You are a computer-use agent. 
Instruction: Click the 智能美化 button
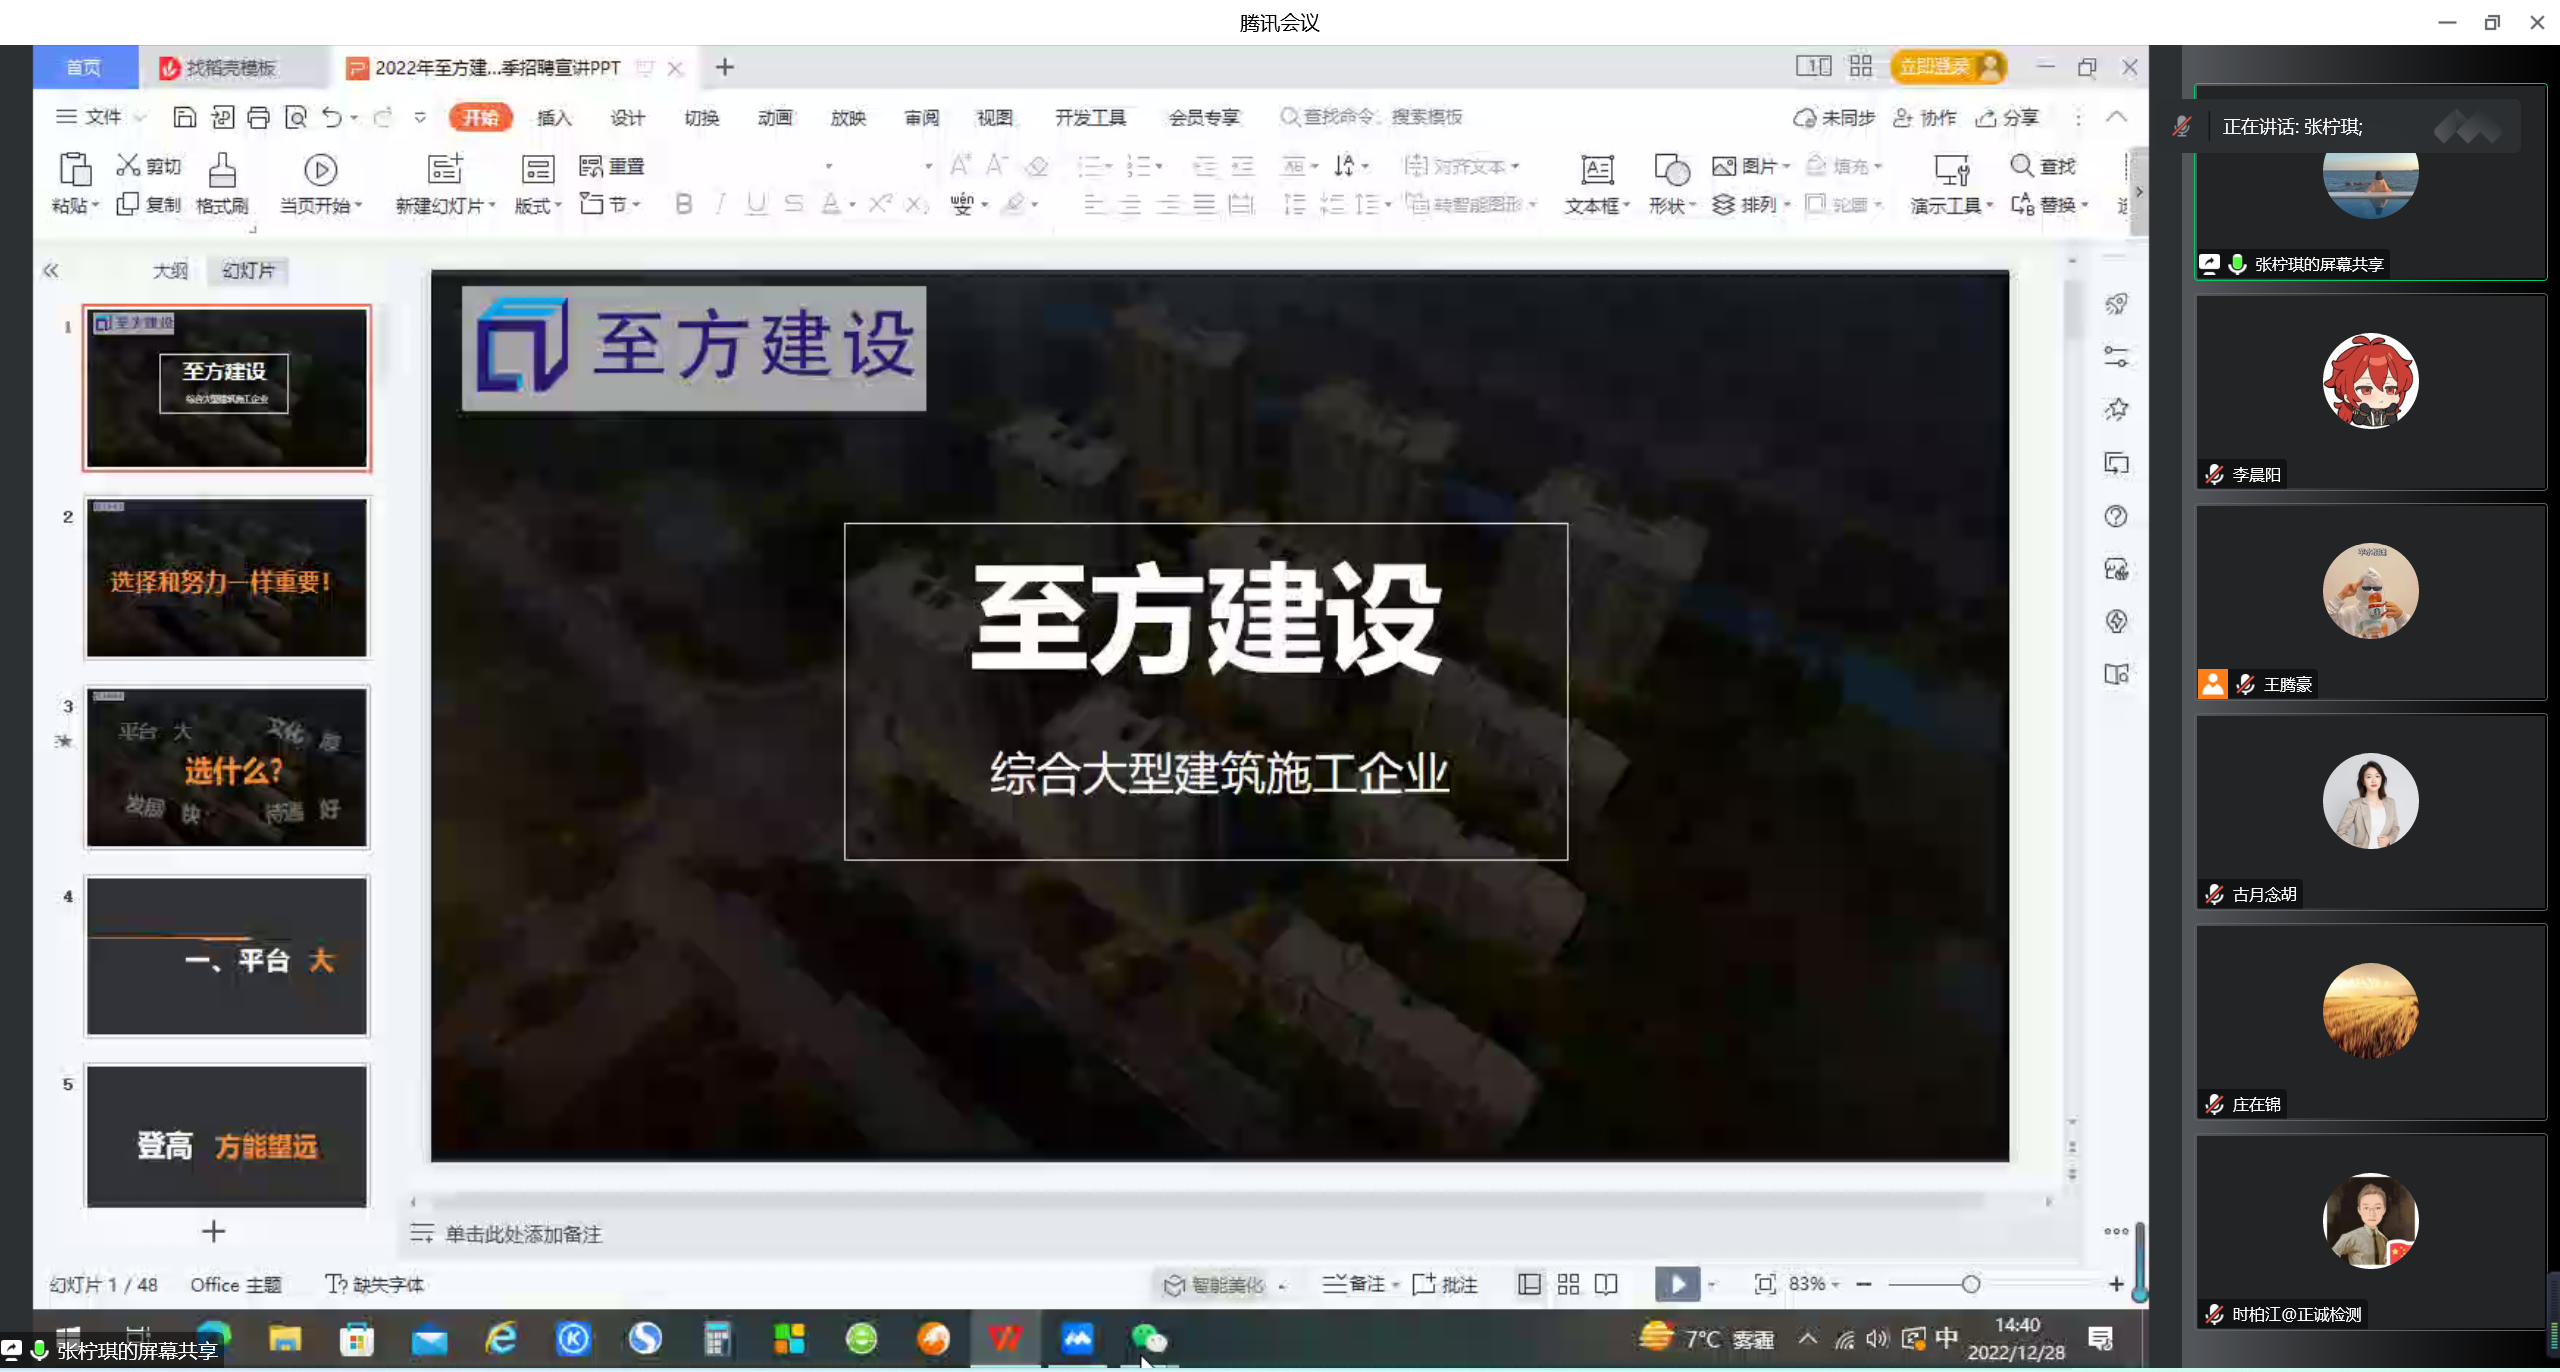tap(1215, 1284)
